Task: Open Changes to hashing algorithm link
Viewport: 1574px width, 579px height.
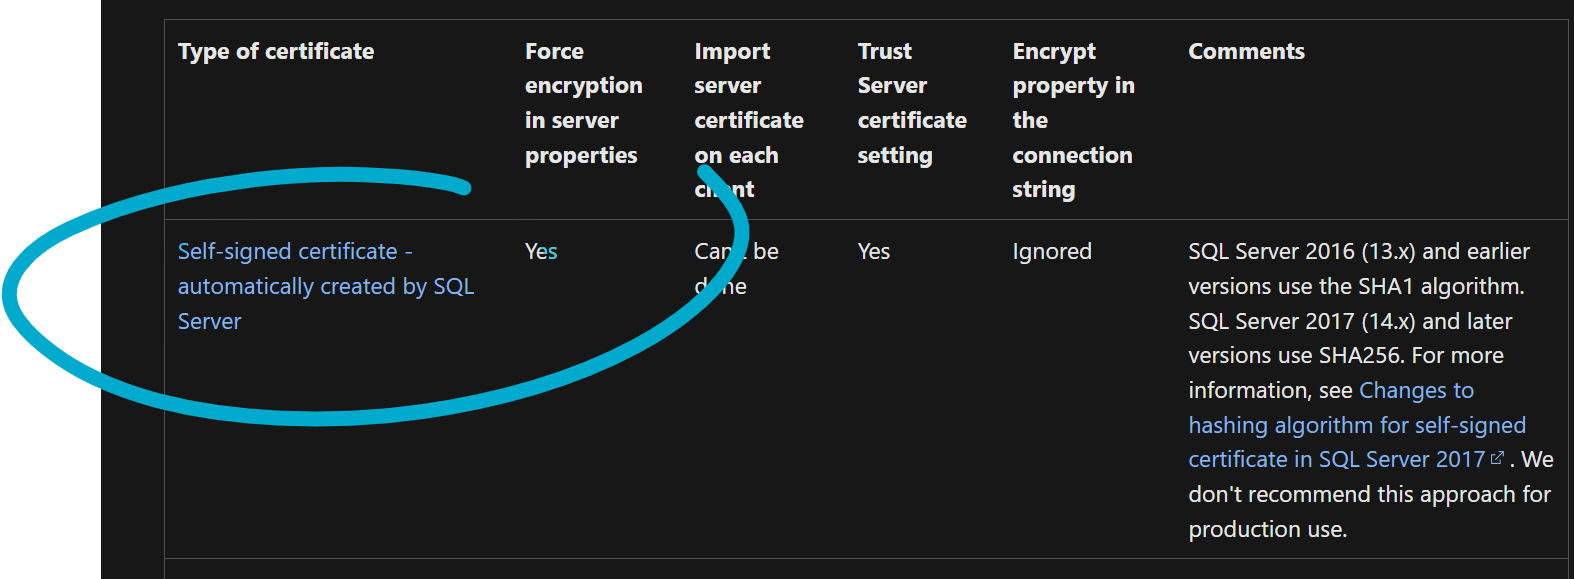Action: point(1357,425)
